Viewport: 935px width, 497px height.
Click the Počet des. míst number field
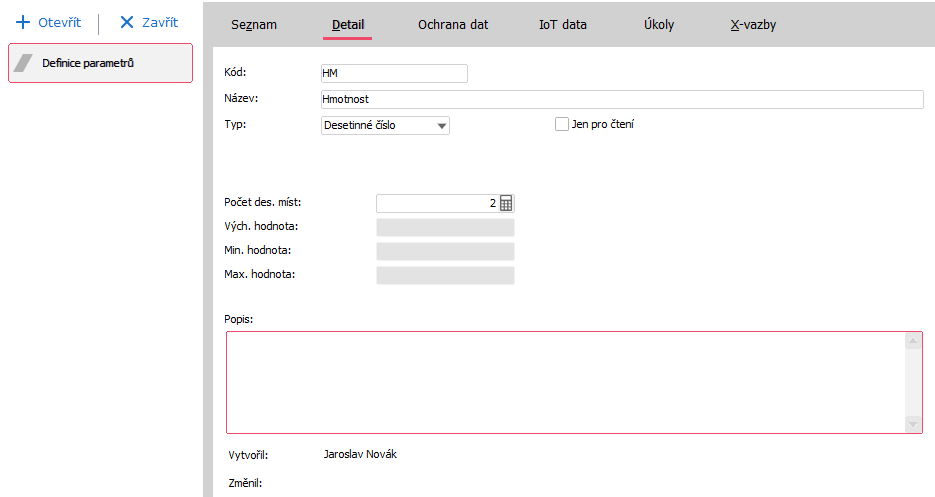click(x=436, y=203)
